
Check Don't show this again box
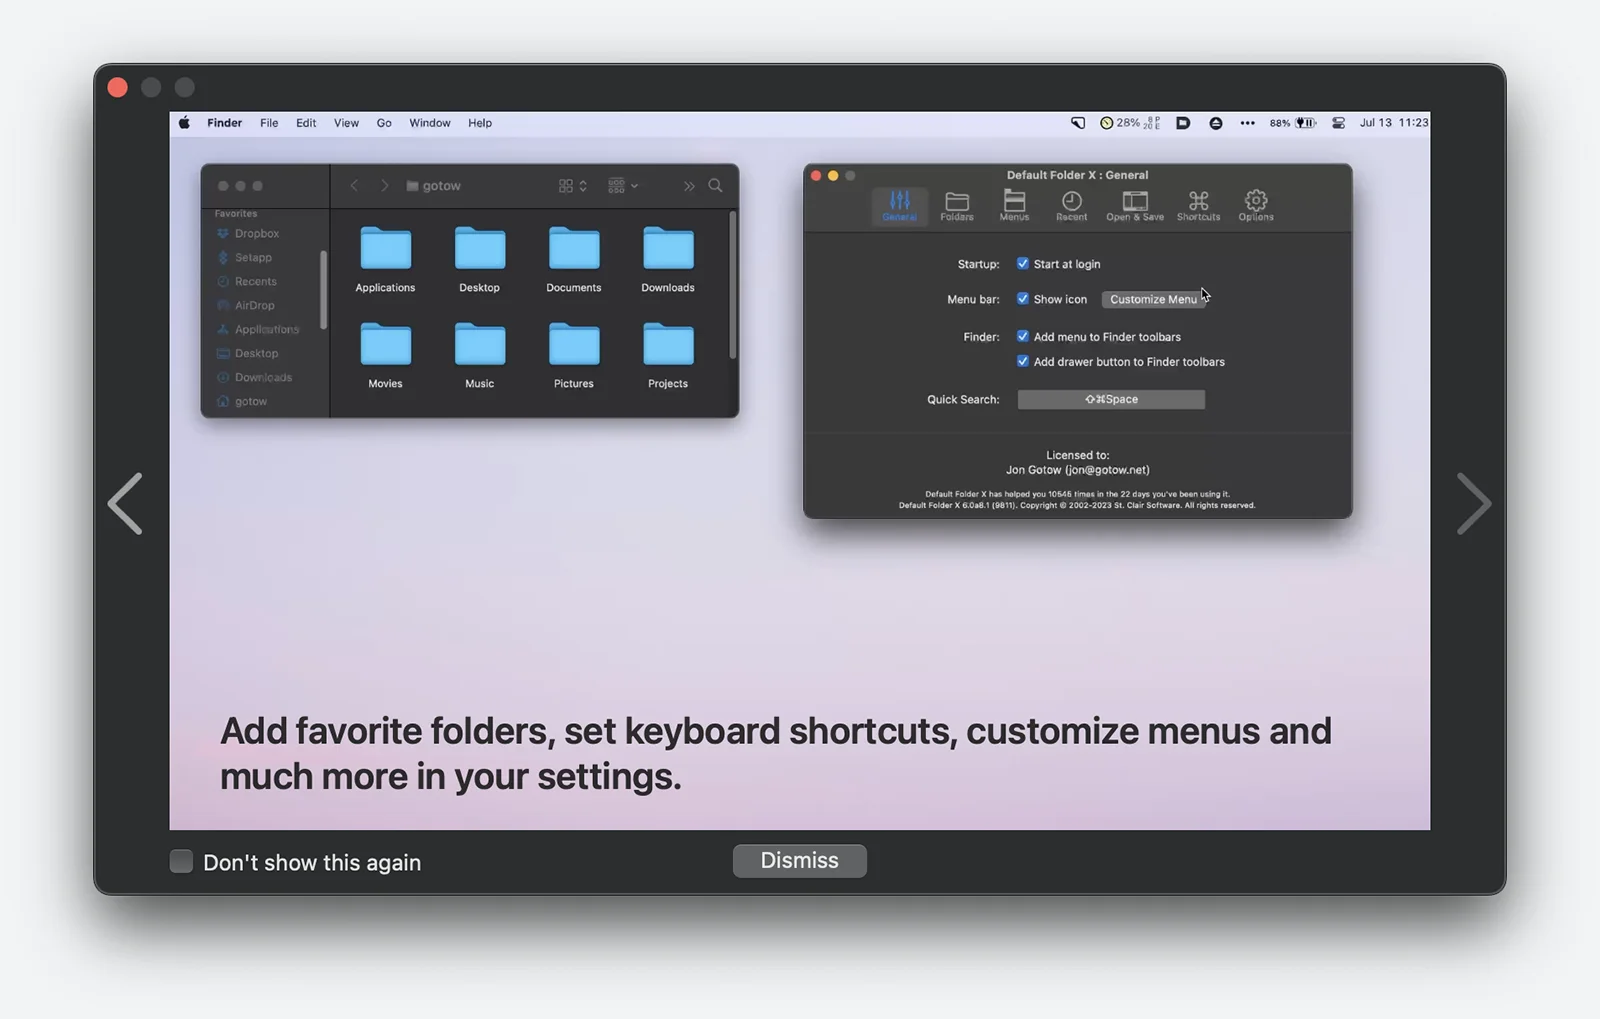tap(181, 861)
